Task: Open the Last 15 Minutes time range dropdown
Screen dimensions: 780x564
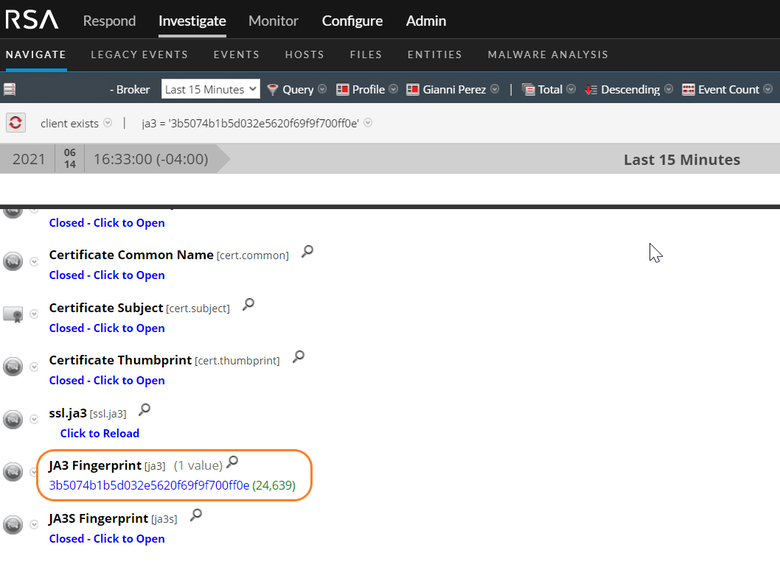Action: coord(210,90)
